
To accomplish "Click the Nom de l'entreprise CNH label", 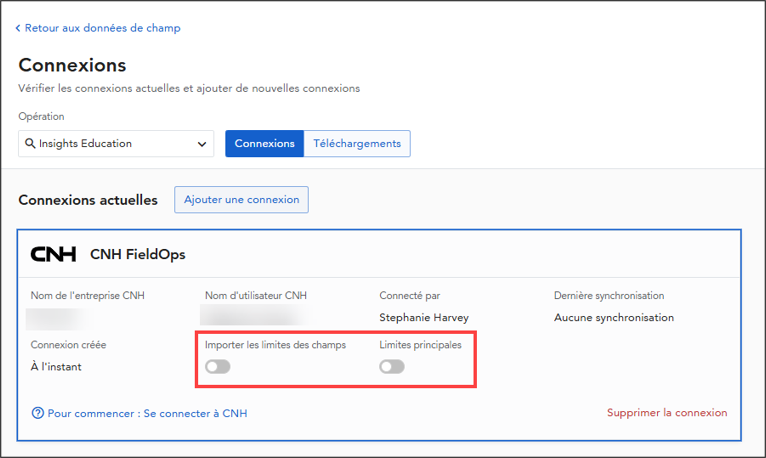I will point(87,295).
